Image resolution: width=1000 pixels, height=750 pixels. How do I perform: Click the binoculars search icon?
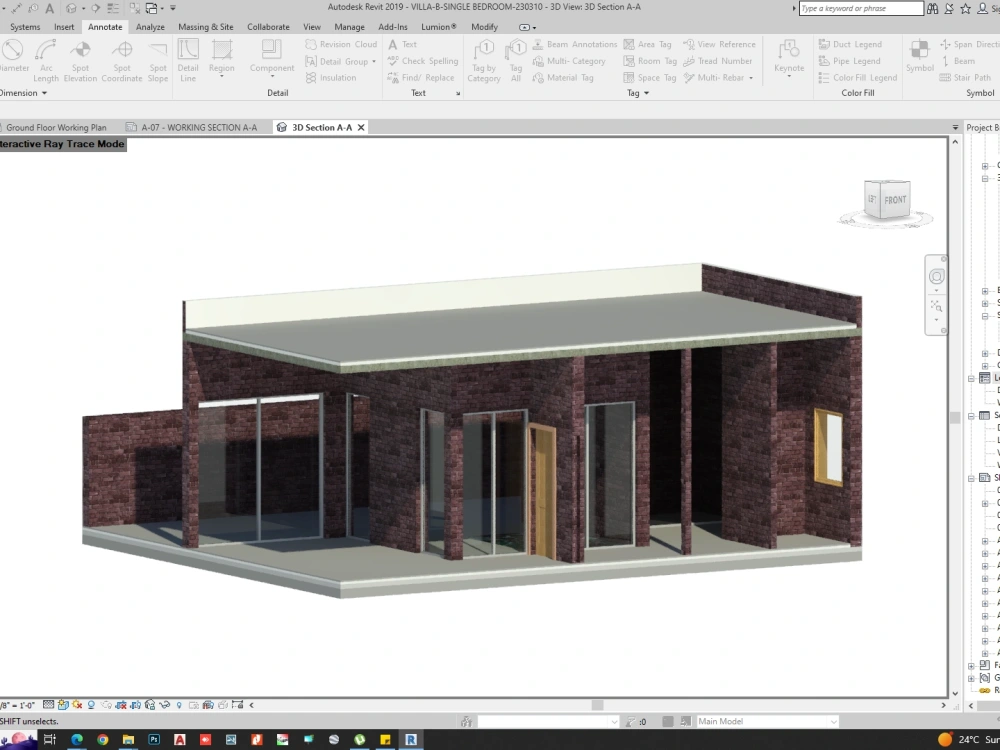click(x=932, y=8)
